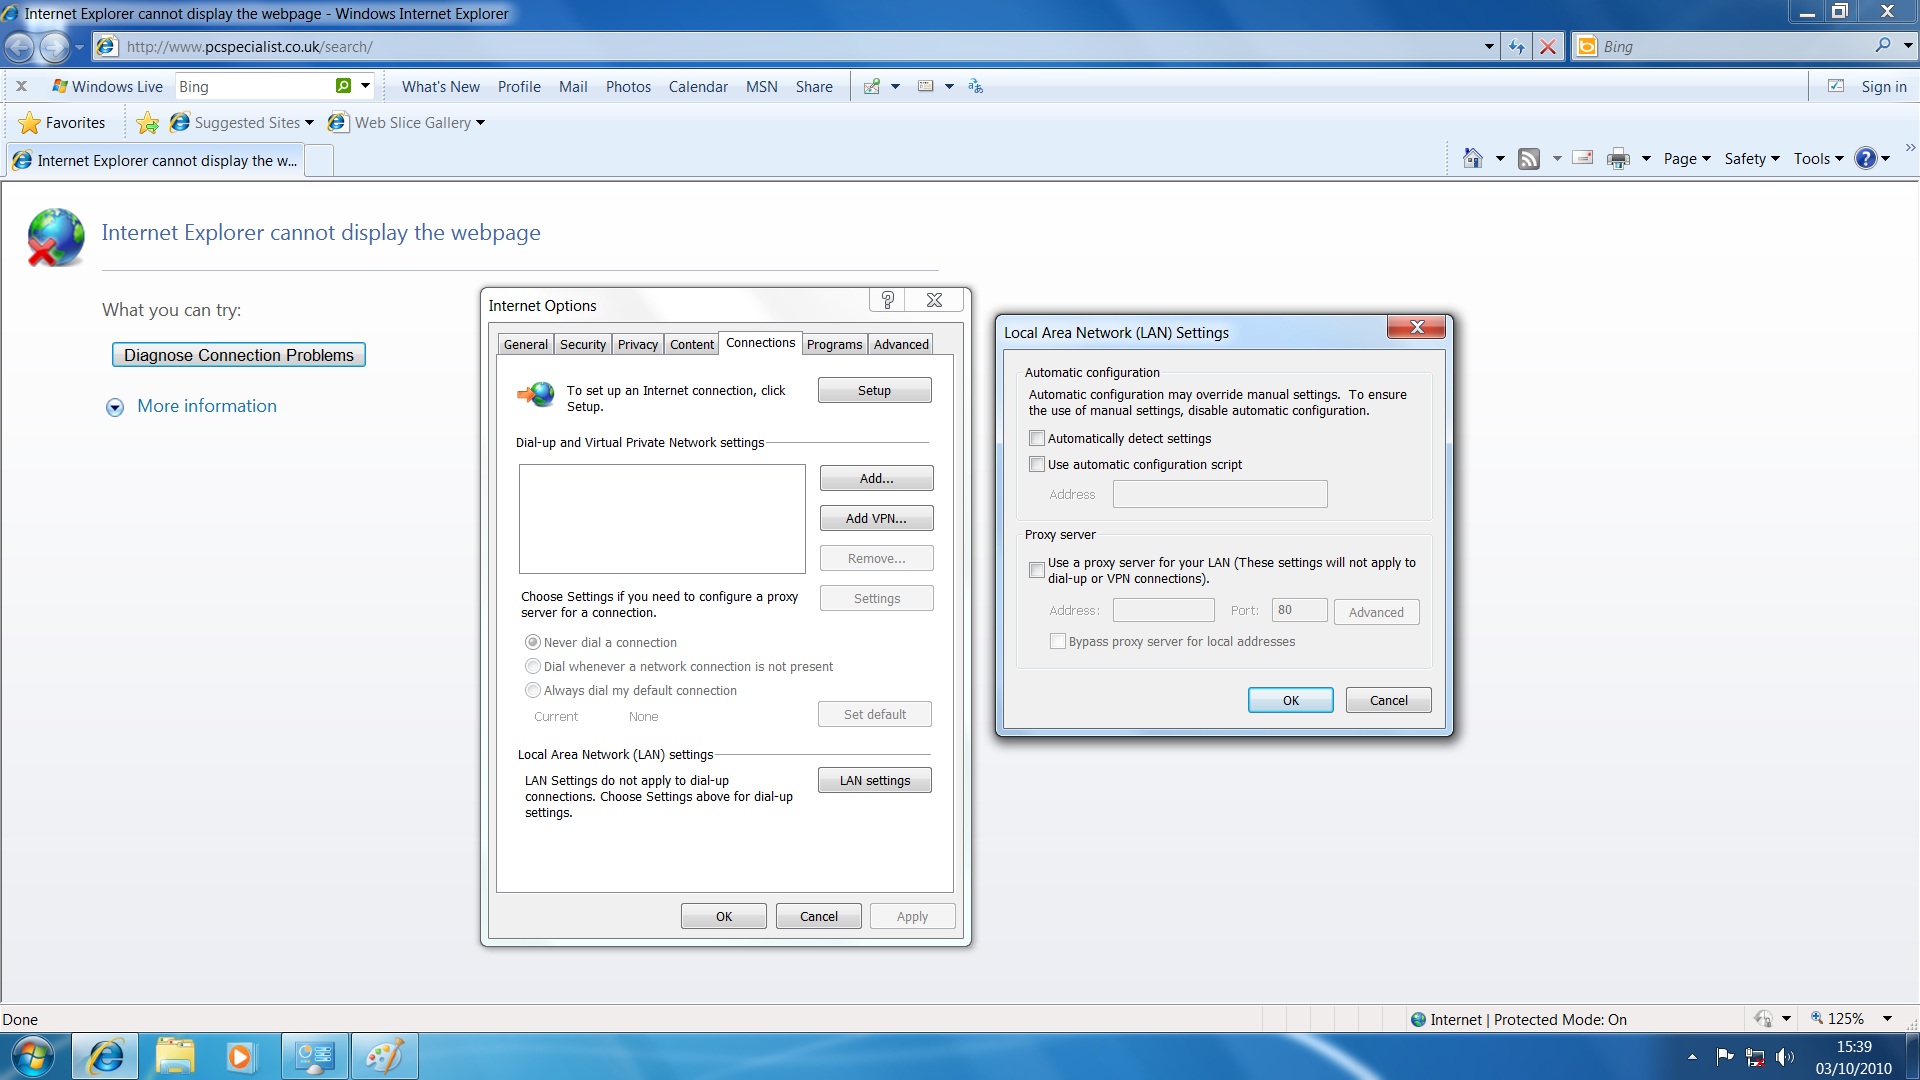Open the Windows Start orb
The image size is (1920, 1080).
coord(32,1057)
